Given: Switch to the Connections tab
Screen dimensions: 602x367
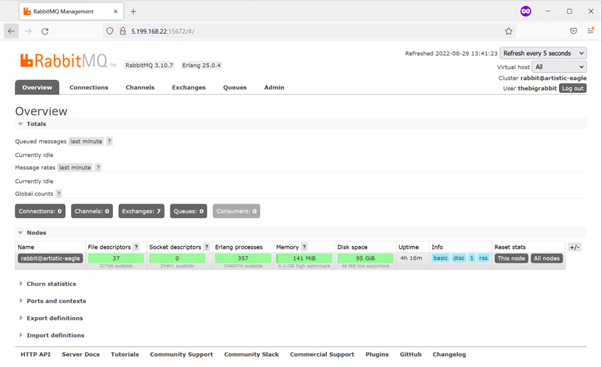Looking at the screenshot, I should [89, 88].
